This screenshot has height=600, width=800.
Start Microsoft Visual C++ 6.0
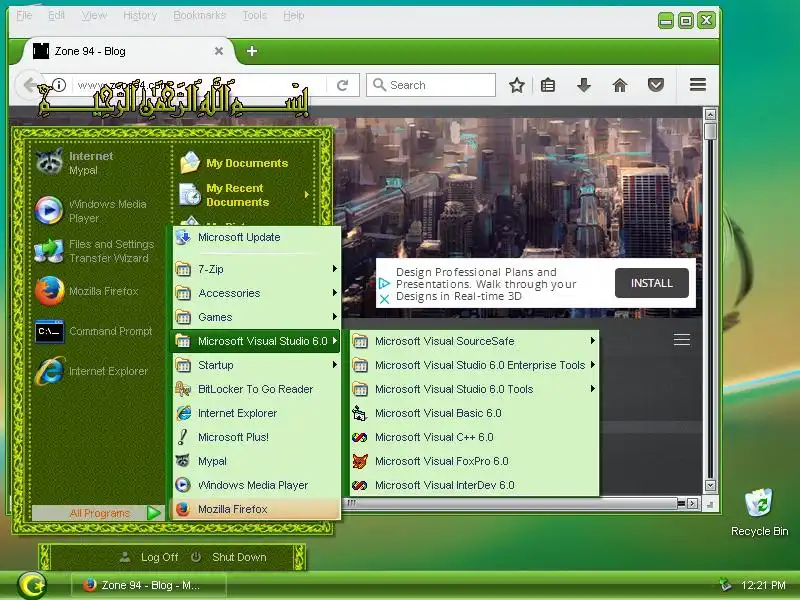click(474, 437)
